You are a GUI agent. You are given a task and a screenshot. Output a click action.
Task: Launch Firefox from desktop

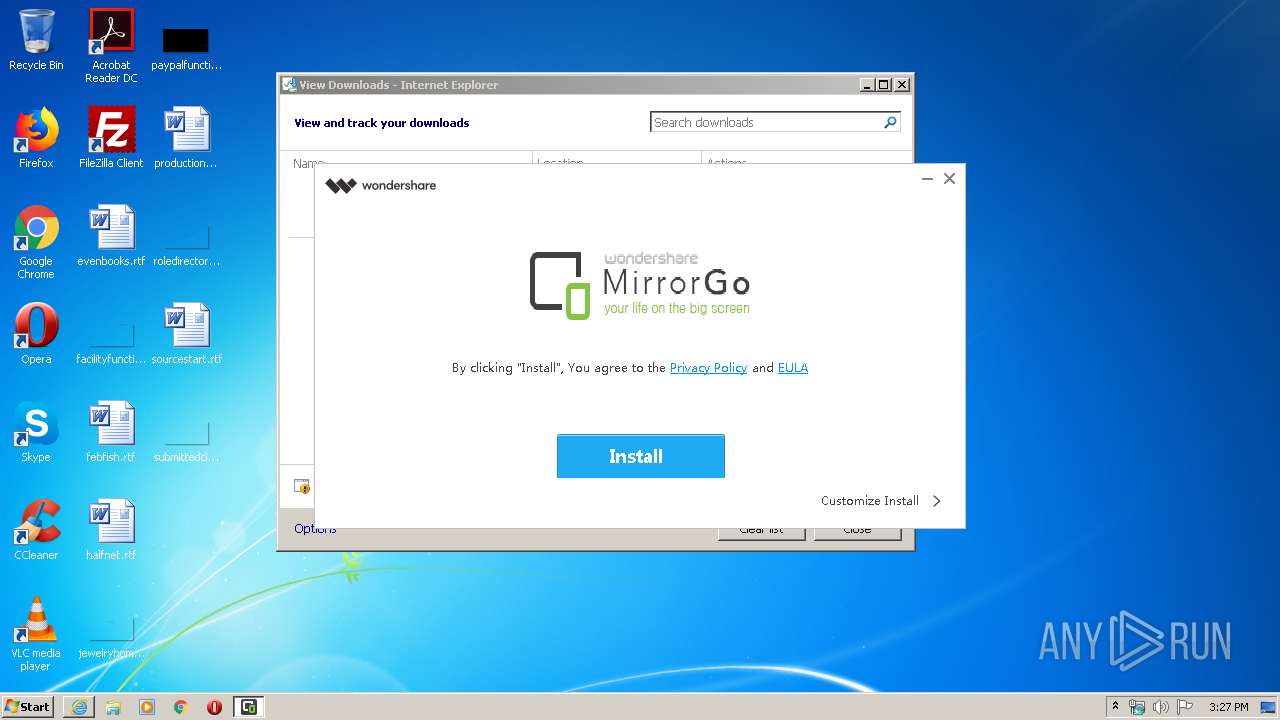[36, 138]
